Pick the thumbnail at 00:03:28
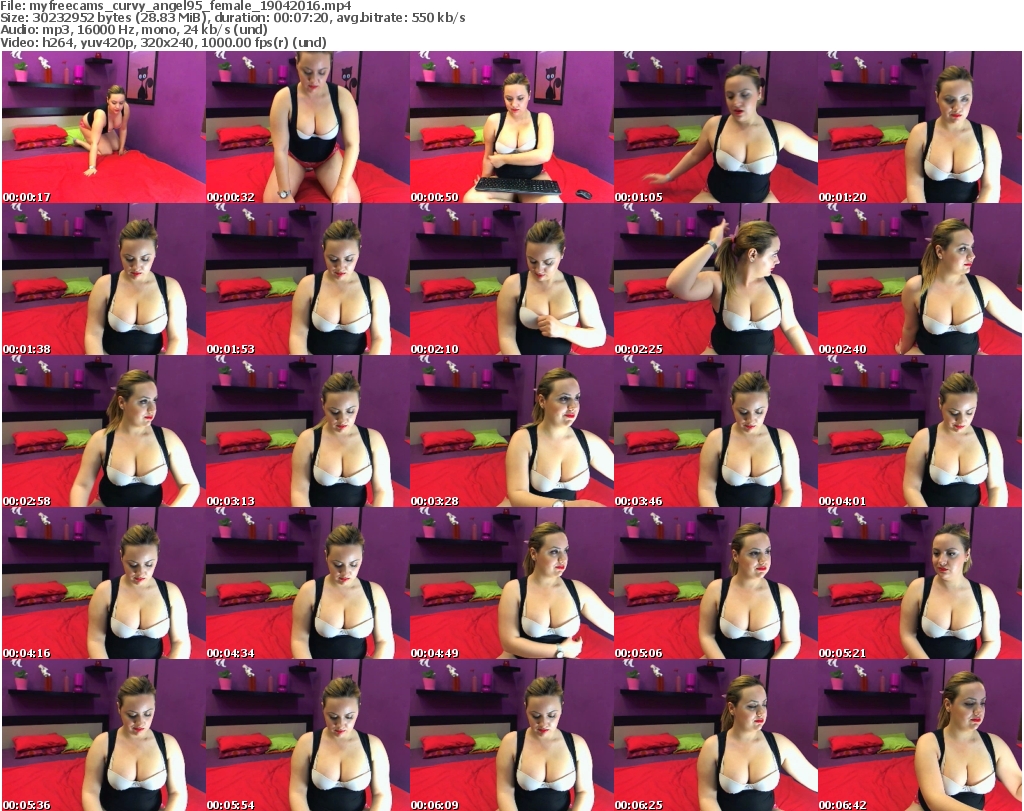The height and width of the screenshot is (811, 1024). (x=511, y=432)
